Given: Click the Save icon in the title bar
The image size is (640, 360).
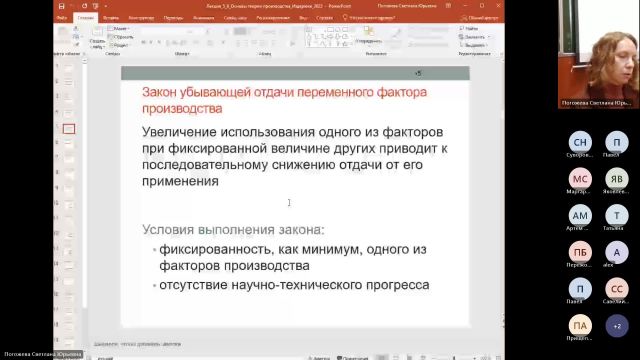Looking at the screenshot, I should 62,6.
